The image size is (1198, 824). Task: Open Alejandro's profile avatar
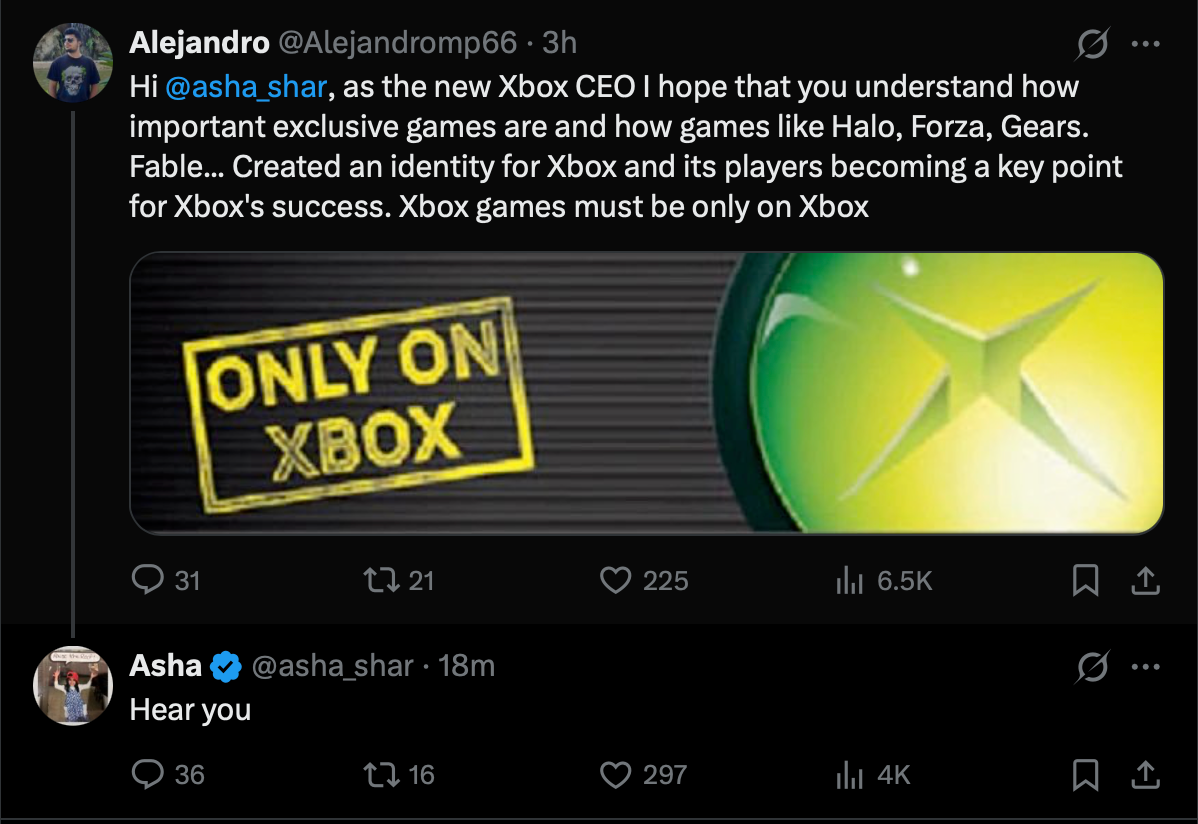pyautogui.click(x=73, y=63)
